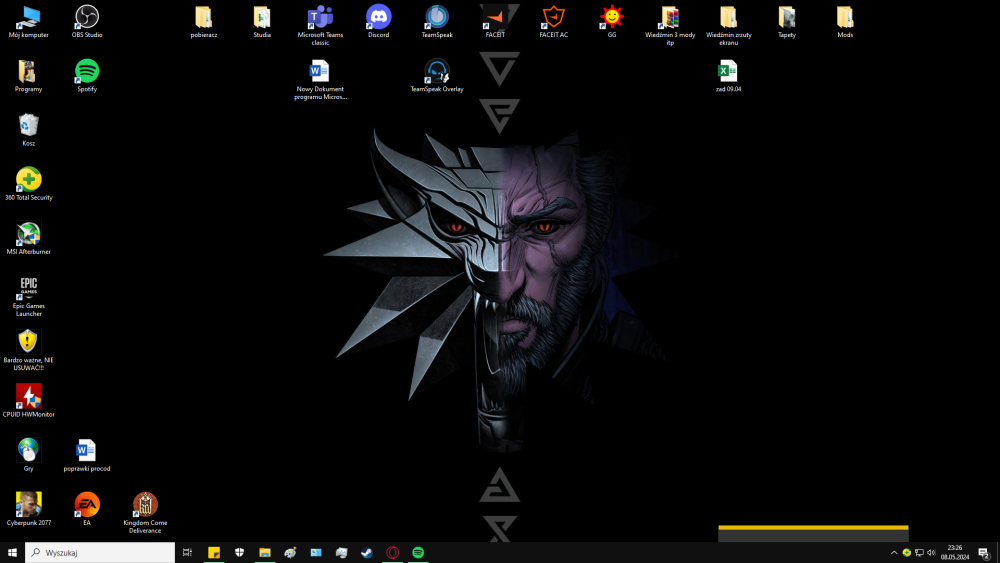Select the CPUID HWMonitor desktop icon

click(x=29, y=396)
